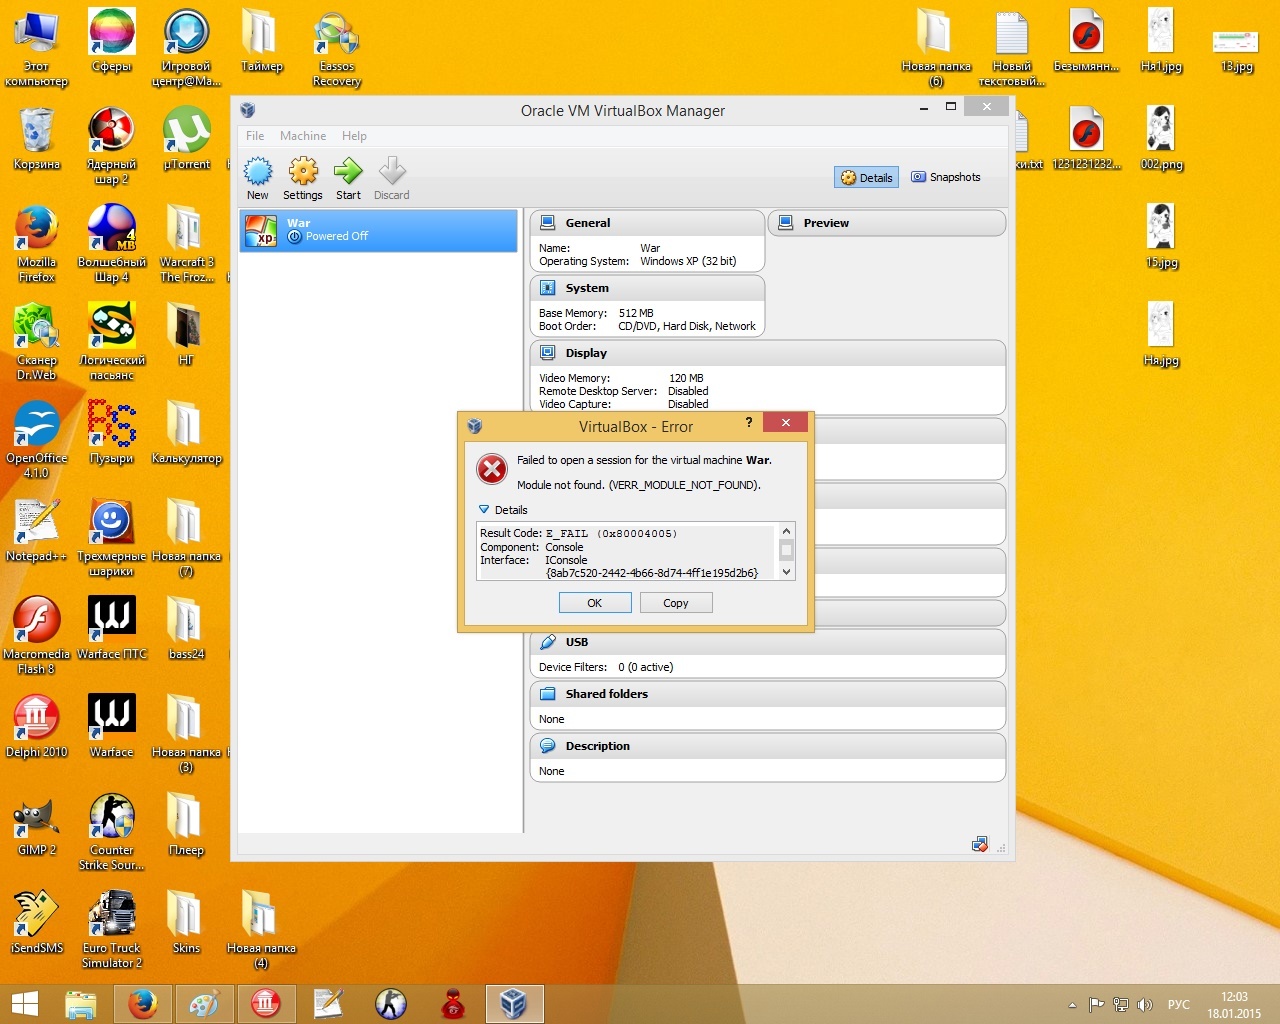
Task: Click the Eassos Recovery desktop icon
Action: [337, 48]
